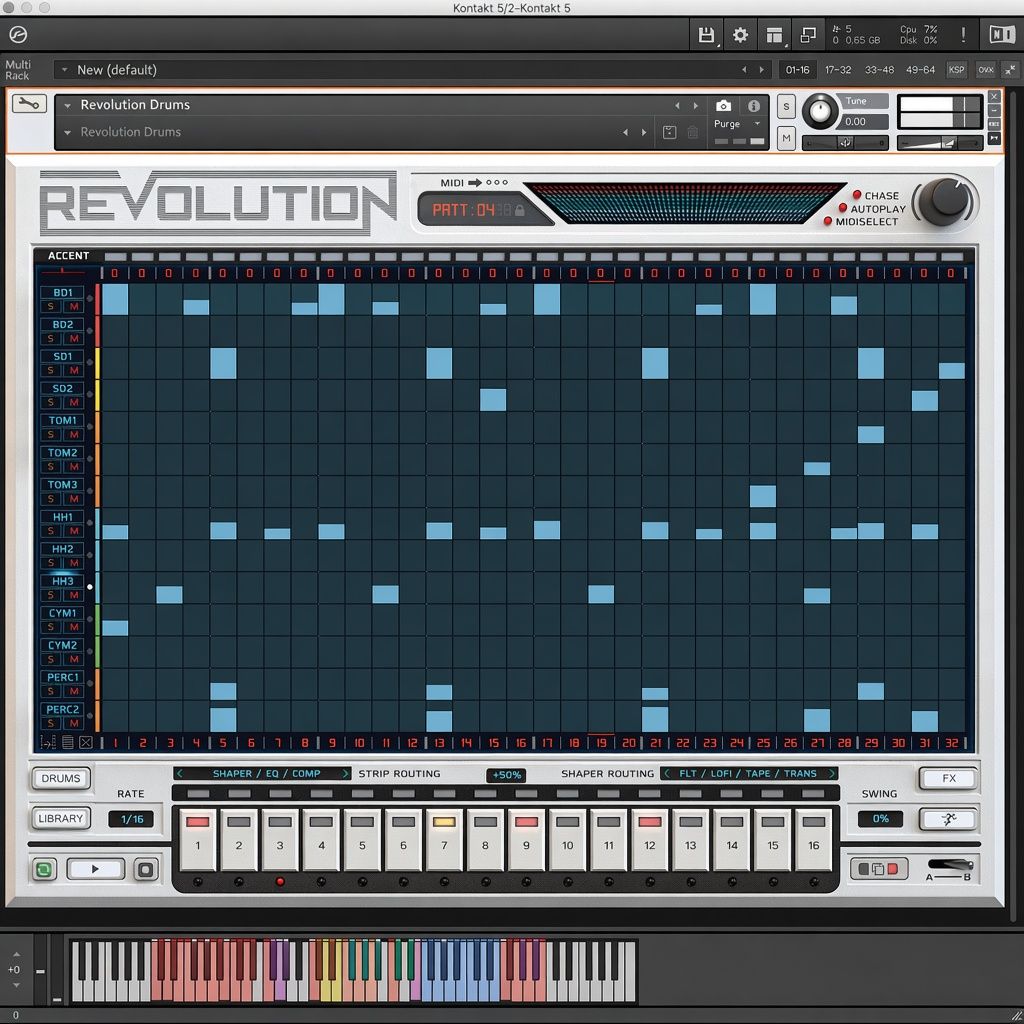Click the copy paste pattern icon

click(878, 869)
